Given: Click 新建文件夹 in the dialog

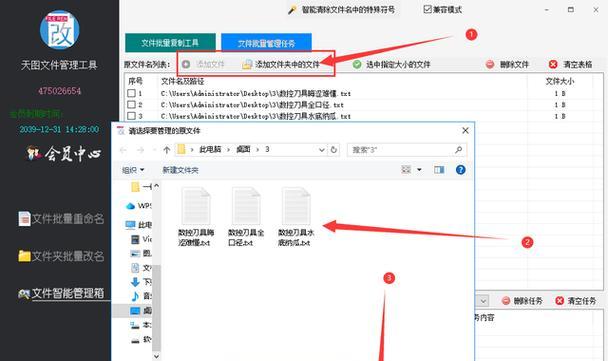Looking at the screenshot, I should [x=180, y=170].
